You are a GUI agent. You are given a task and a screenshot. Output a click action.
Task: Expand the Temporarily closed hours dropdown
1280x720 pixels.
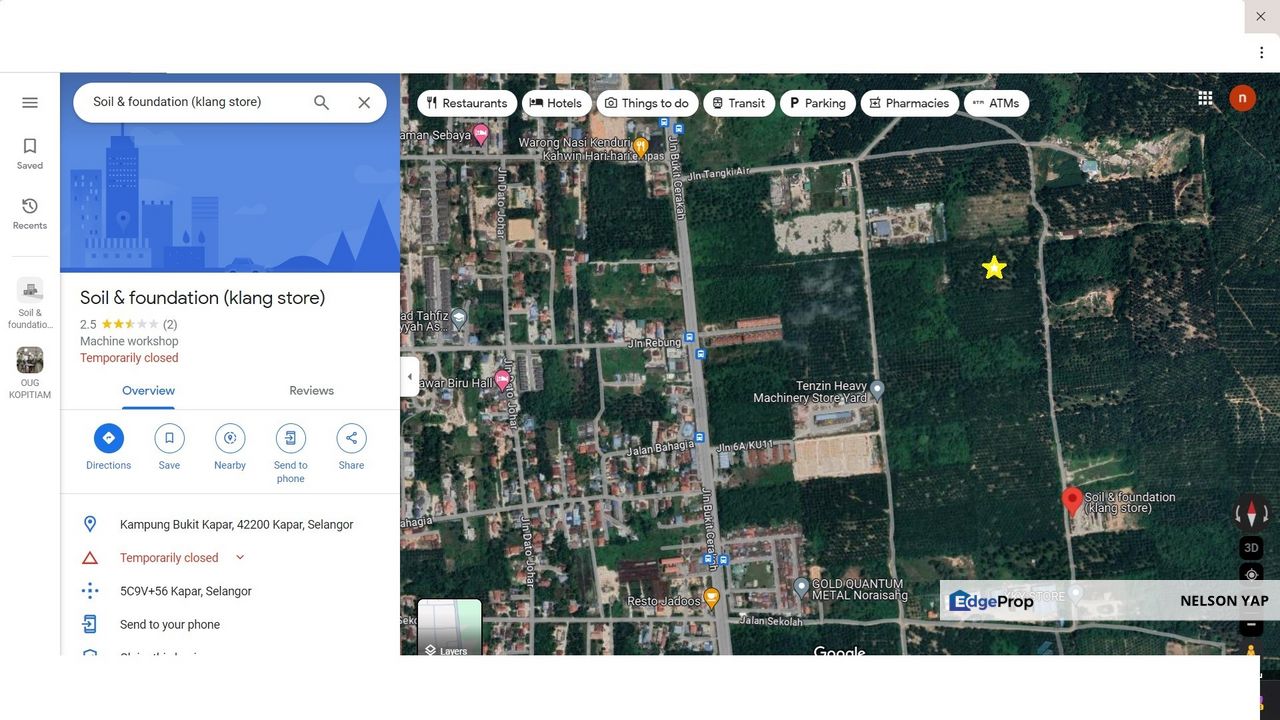click(x=240, y=557)
